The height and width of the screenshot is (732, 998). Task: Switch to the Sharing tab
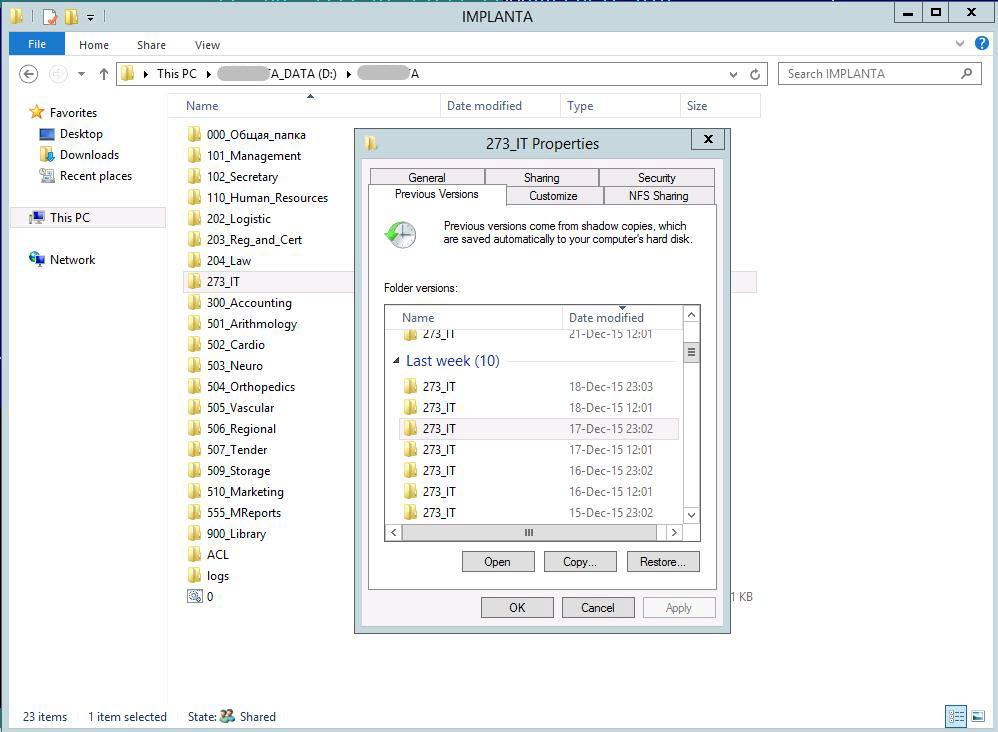(x=541, y=177)
